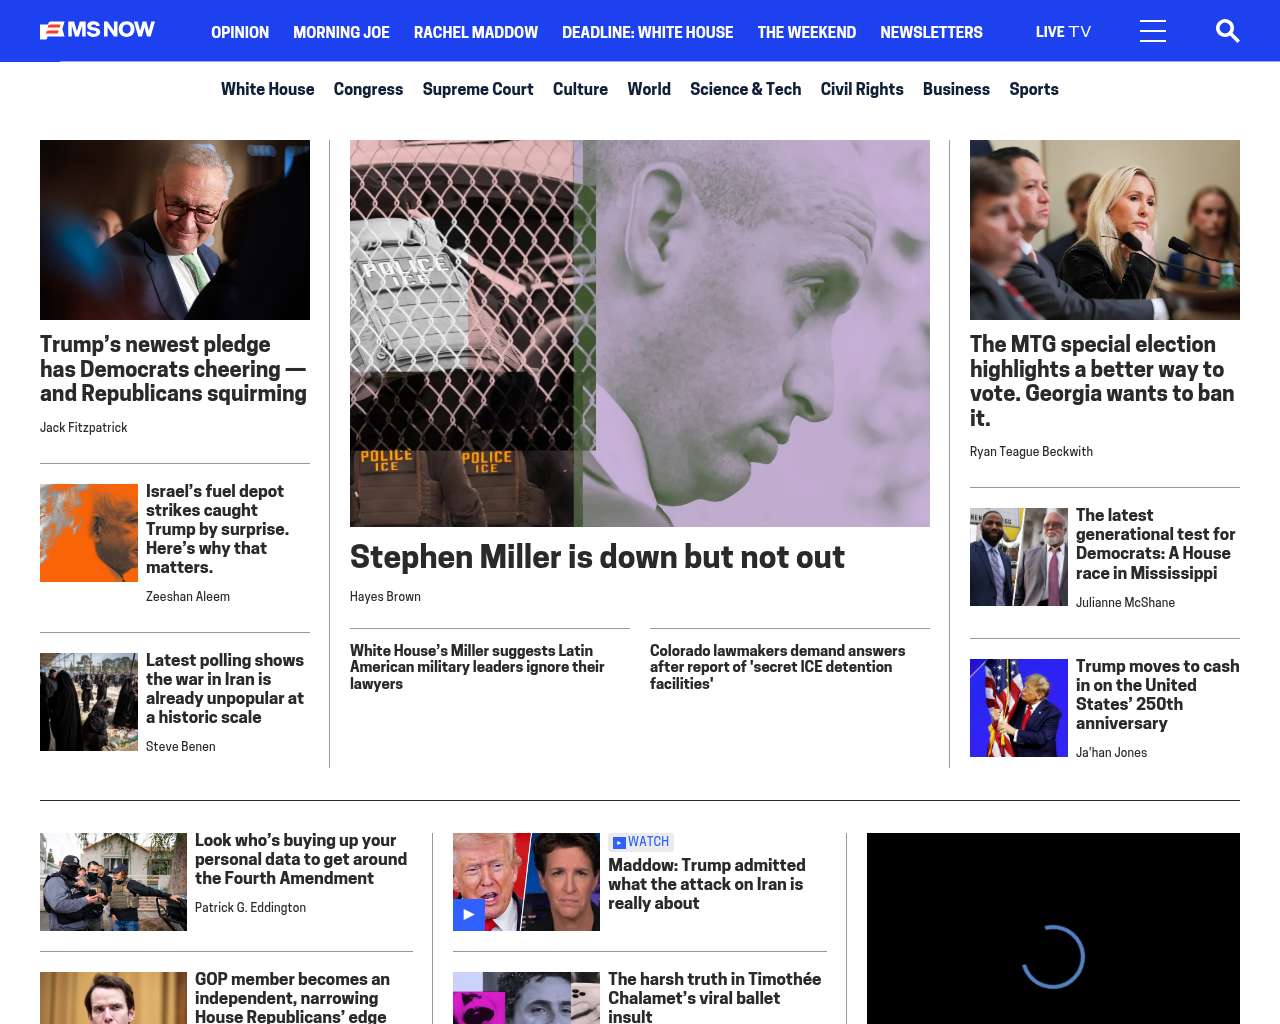Viewport: 1280px width, 1024px height.
Task: Open Trump 250th anniversary flag thumbnail
Action: [1019, 708]
